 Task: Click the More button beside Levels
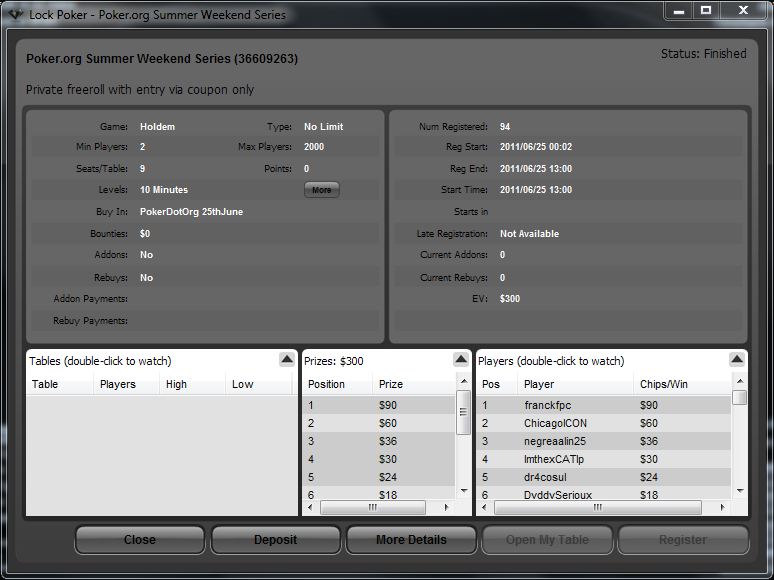[321, 190]
